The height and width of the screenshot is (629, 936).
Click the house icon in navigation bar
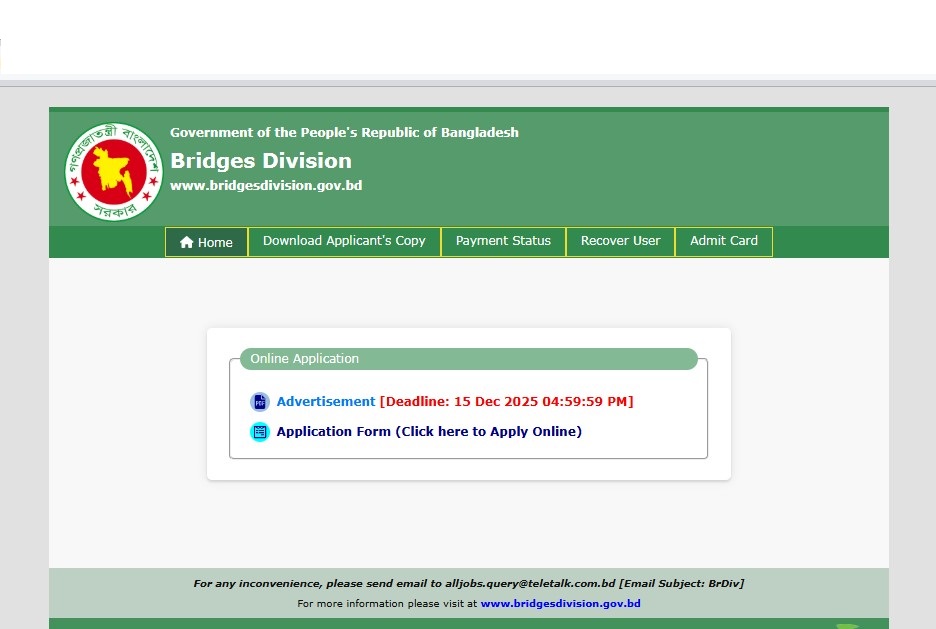point(187,242)
